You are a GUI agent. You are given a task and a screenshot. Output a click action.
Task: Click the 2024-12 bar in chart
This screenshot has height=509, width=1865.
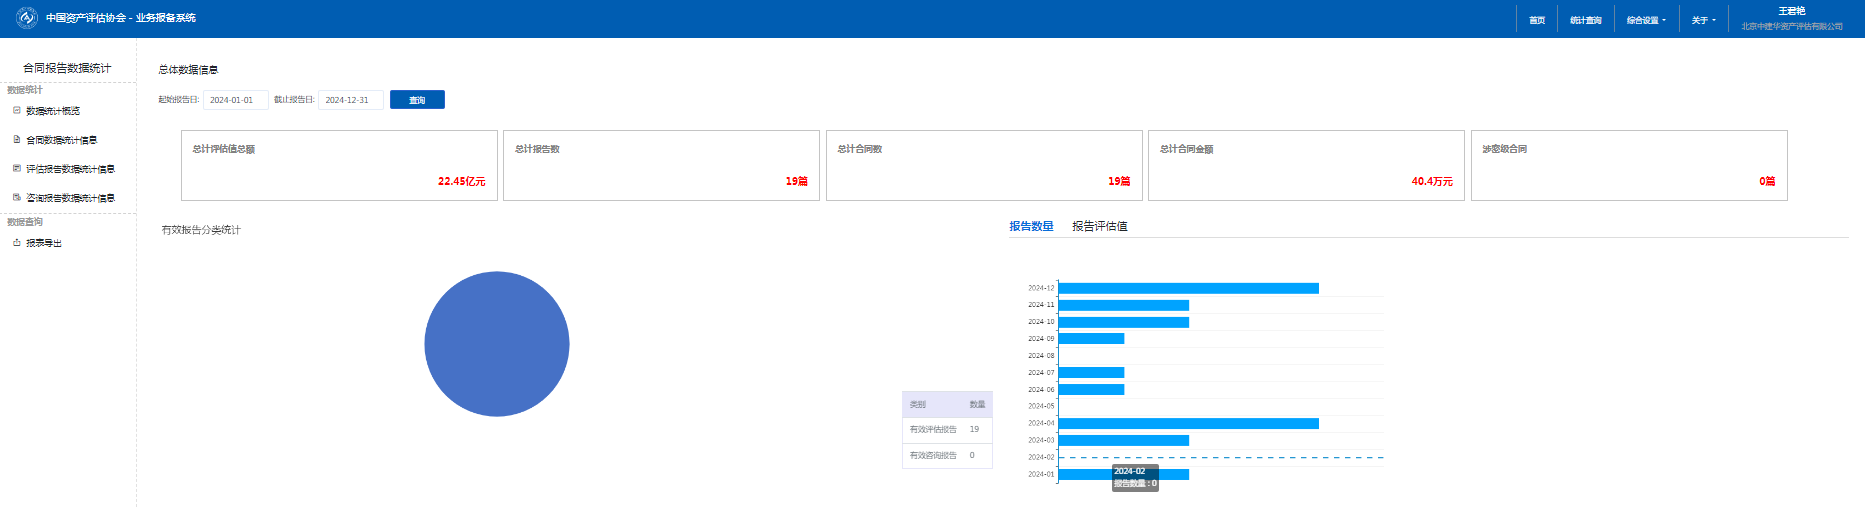(x=1188, y=288)
